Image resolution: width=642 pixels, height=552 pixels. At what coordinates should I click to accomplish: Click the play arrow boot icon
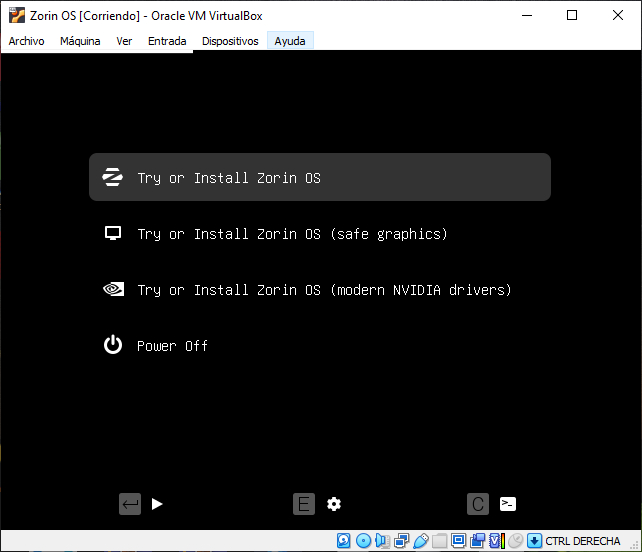click(157, 504)
